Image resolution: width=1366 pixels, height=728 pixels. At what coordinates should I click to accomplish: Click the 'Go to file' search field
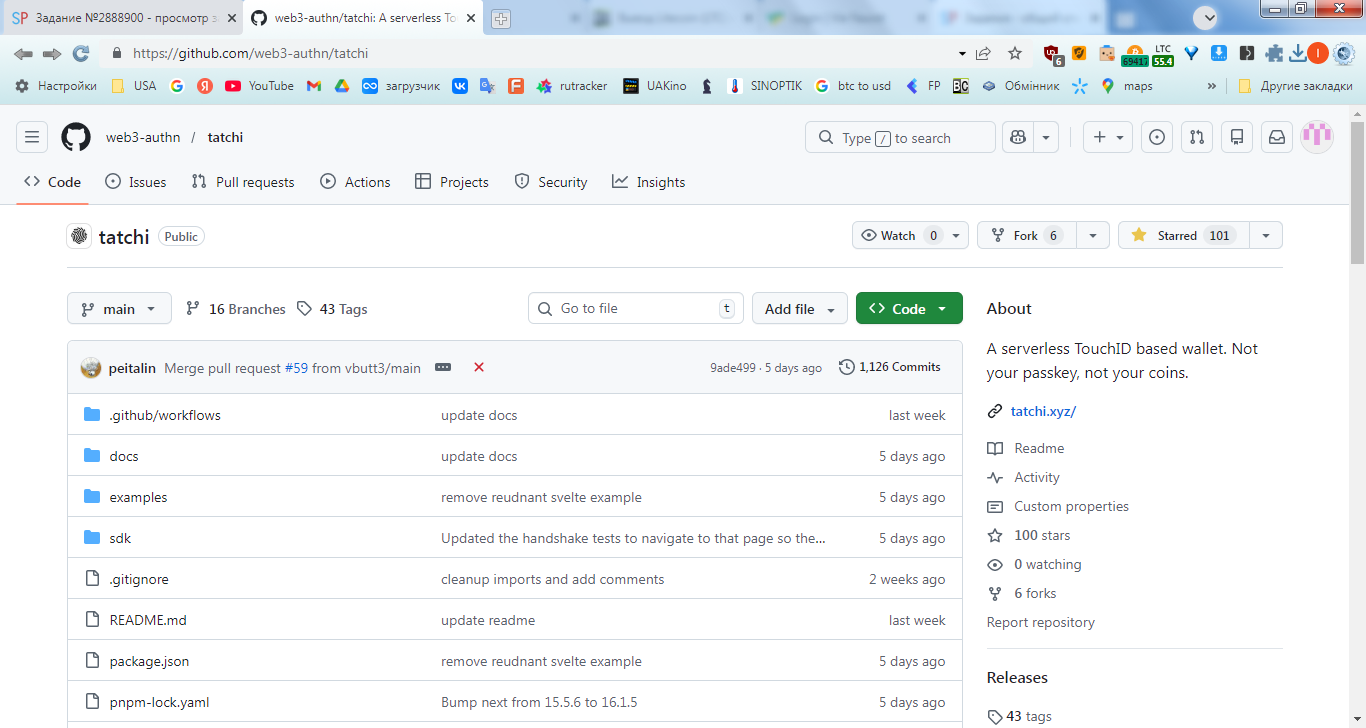(636, 308)
